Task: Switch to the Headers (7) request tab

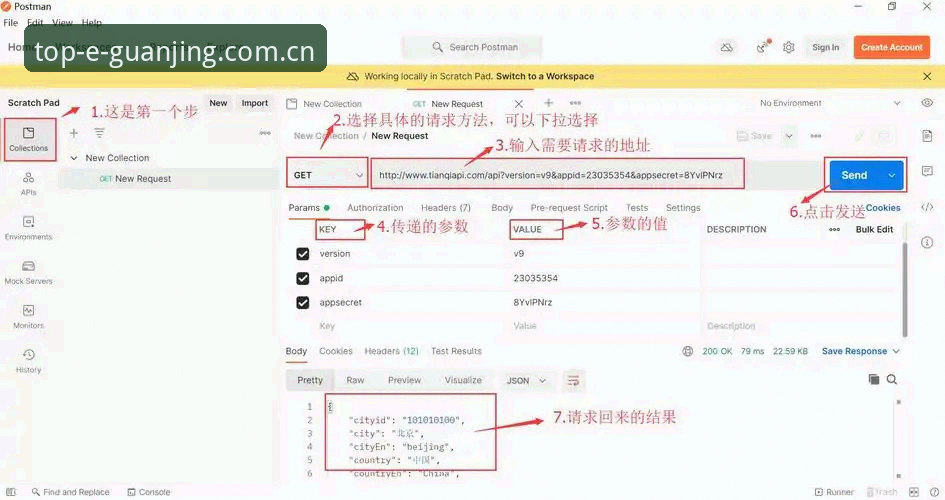Action: 445,208
